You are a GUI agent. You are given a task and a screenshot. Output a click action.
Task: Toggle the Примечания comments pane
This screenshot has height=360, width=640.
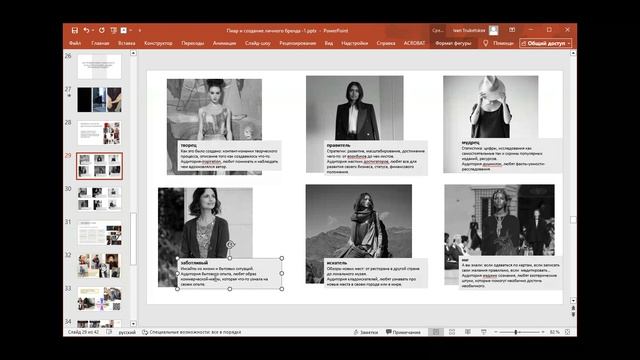pyautogui.click(x=403, y=332)
